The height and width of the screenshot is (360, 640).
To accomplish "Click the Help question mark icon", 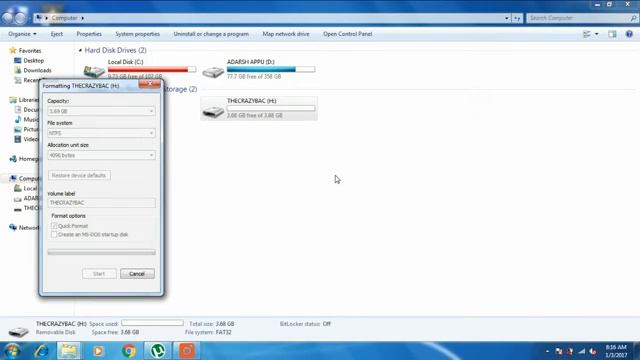I will [x=629, y=34].
